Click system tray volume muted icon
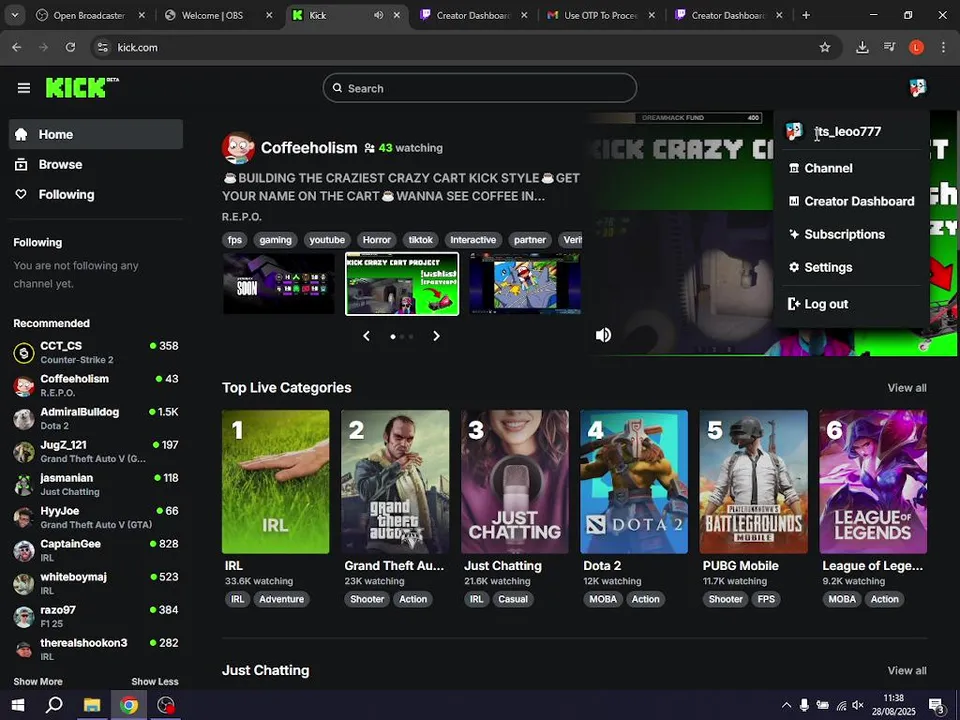This screenshot has height=720, width=960. tap(858, 705)
